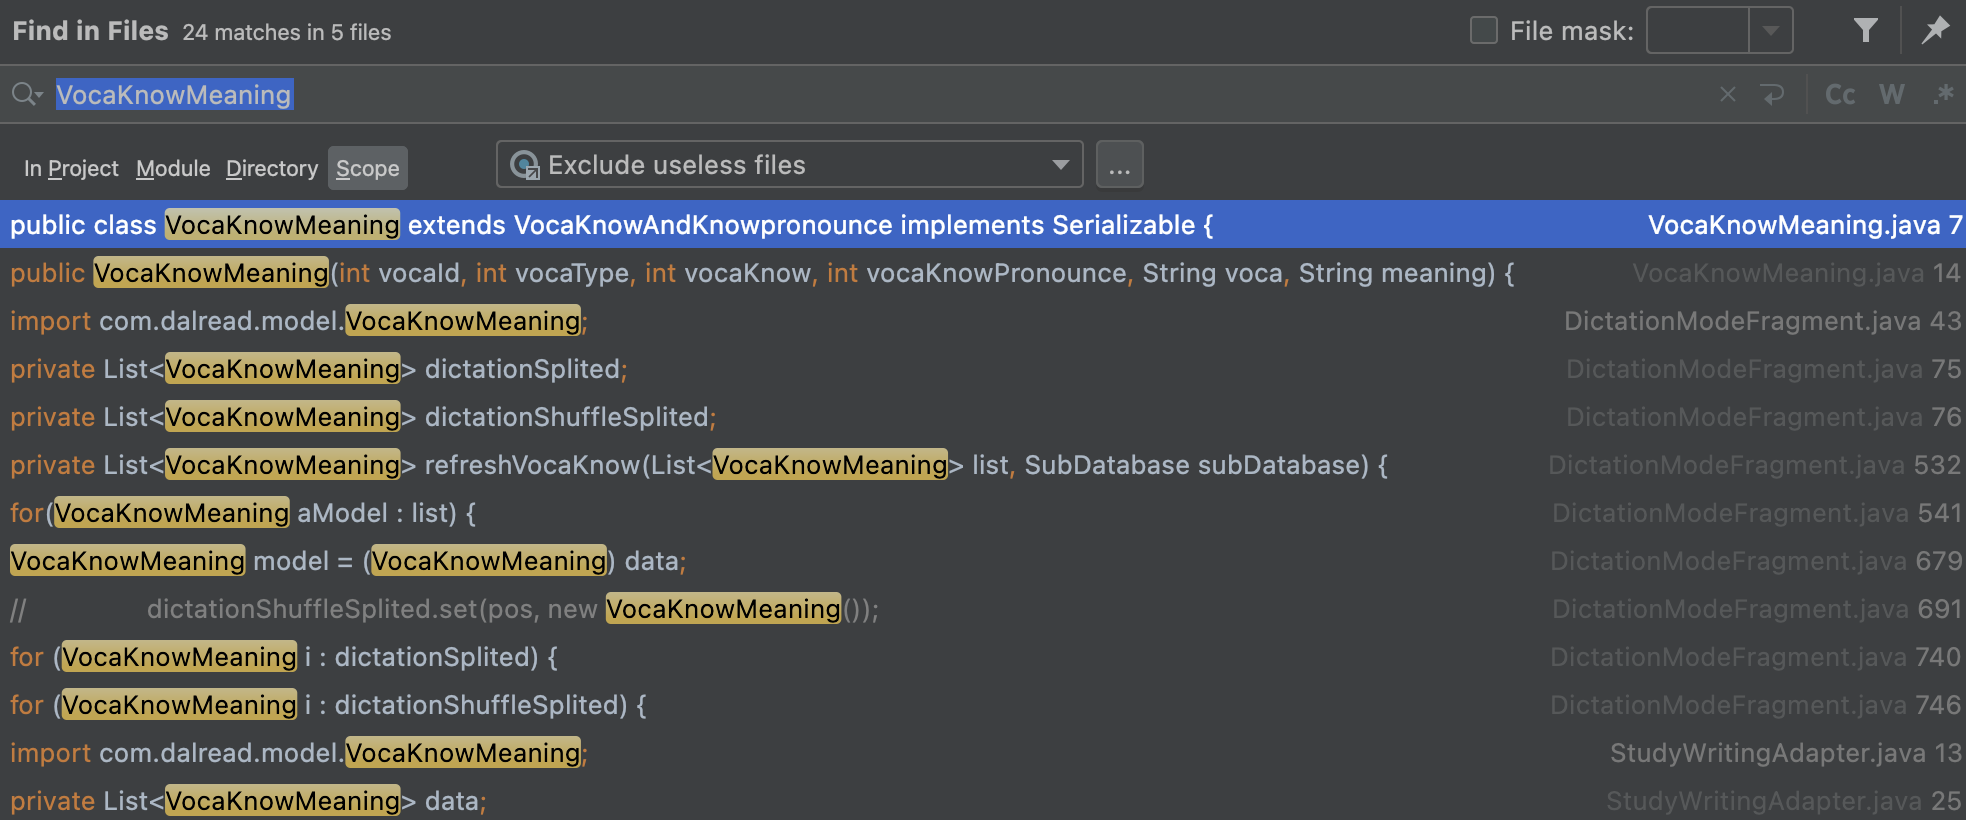Screen dimensions: 1966x820
Task: Click the filter search results icon
Action: [1865, 30]
